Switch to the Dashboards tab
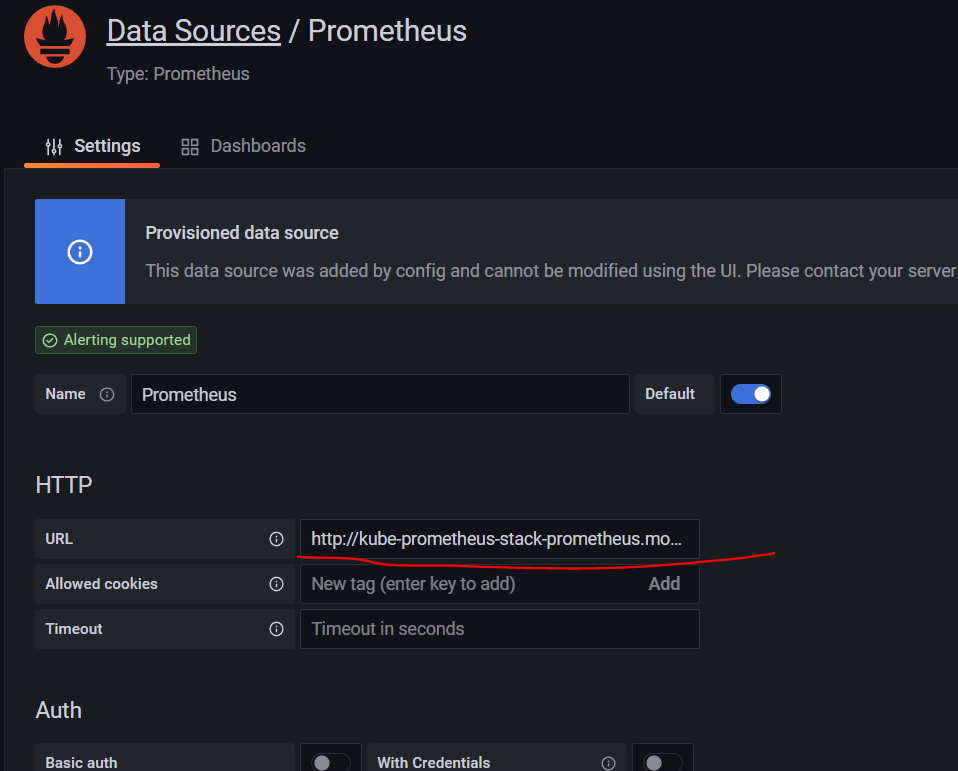The width and height of the screenshot is (958, 771). pyautogui.click(x=243, y=146)
